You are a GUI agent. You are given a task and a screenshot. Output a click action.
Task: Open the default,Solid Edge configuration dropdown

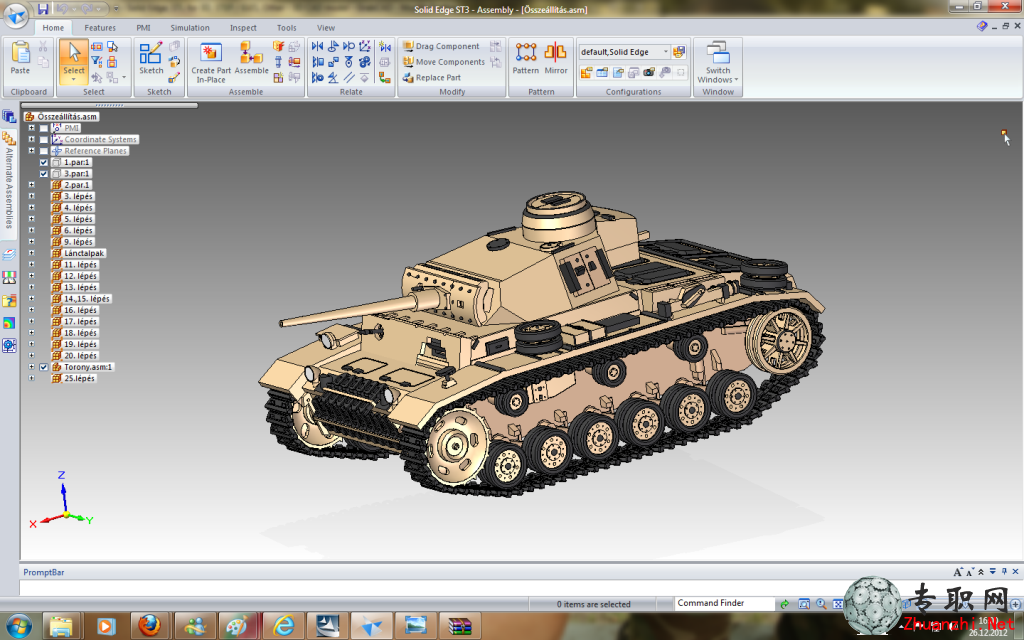(665, 52)
